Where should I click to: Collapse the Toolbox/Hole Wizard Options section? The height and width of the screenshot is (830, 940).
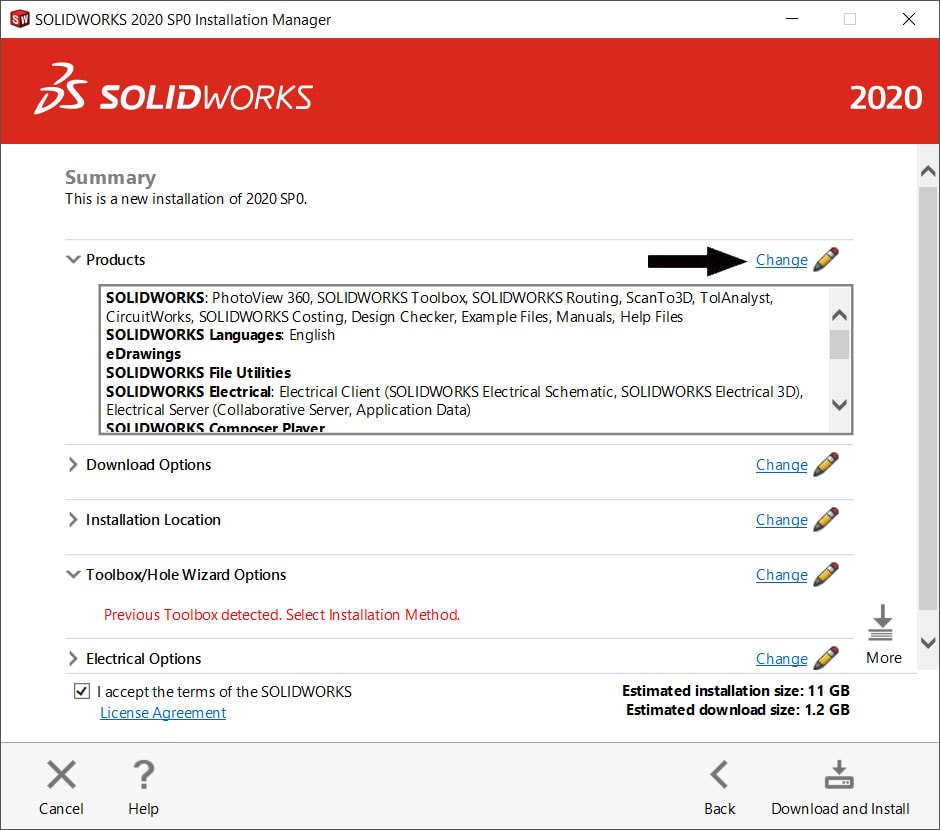[x=72, y=574]
